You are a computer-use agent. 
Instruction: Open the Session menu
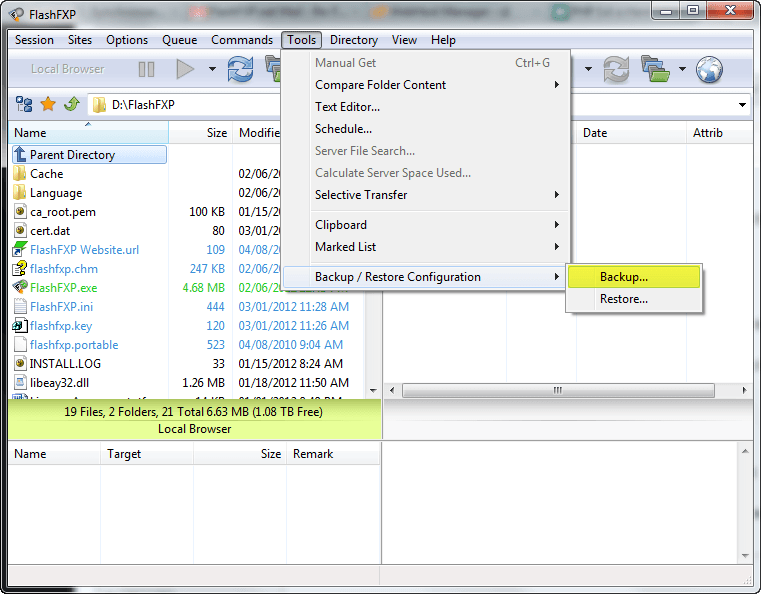[34, 40]
